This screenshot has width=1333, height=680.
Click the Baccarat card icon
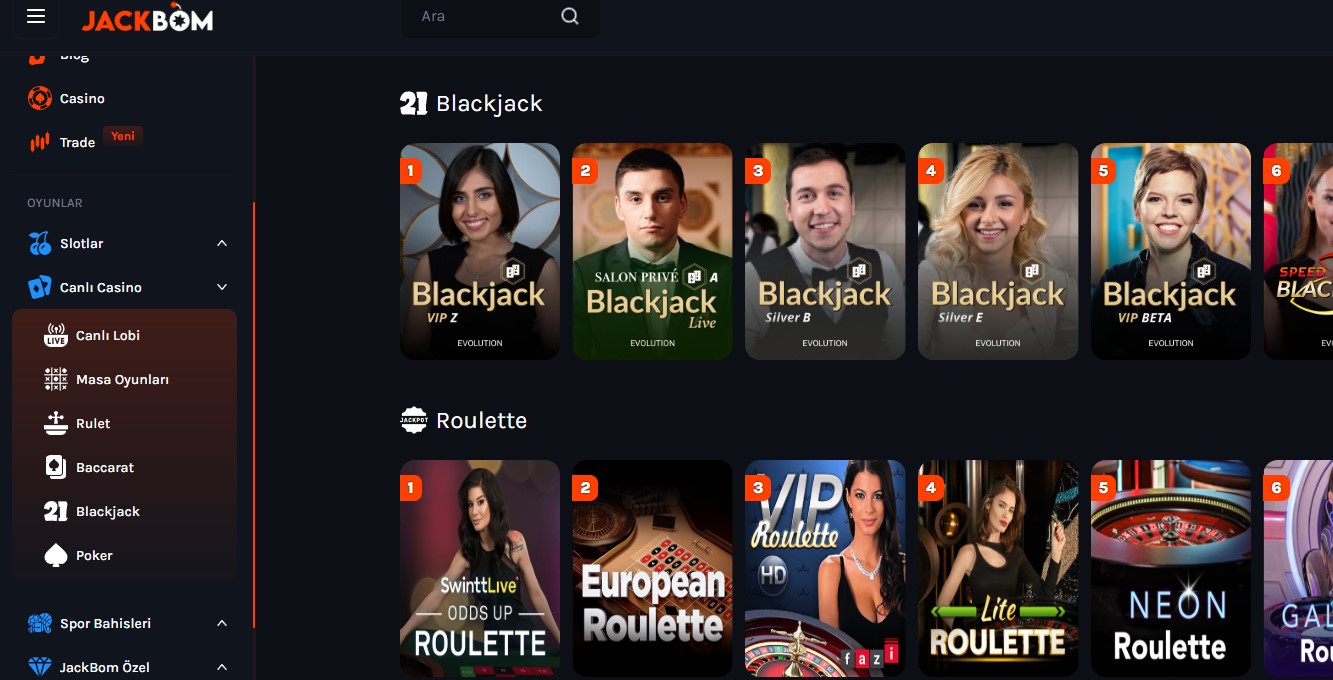tap(56, 467)
